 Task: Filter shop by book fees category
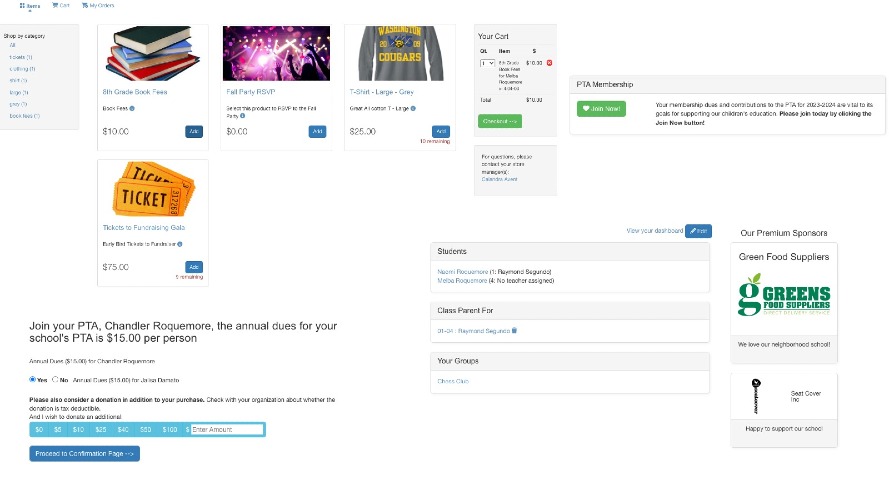tap(23, 115)
